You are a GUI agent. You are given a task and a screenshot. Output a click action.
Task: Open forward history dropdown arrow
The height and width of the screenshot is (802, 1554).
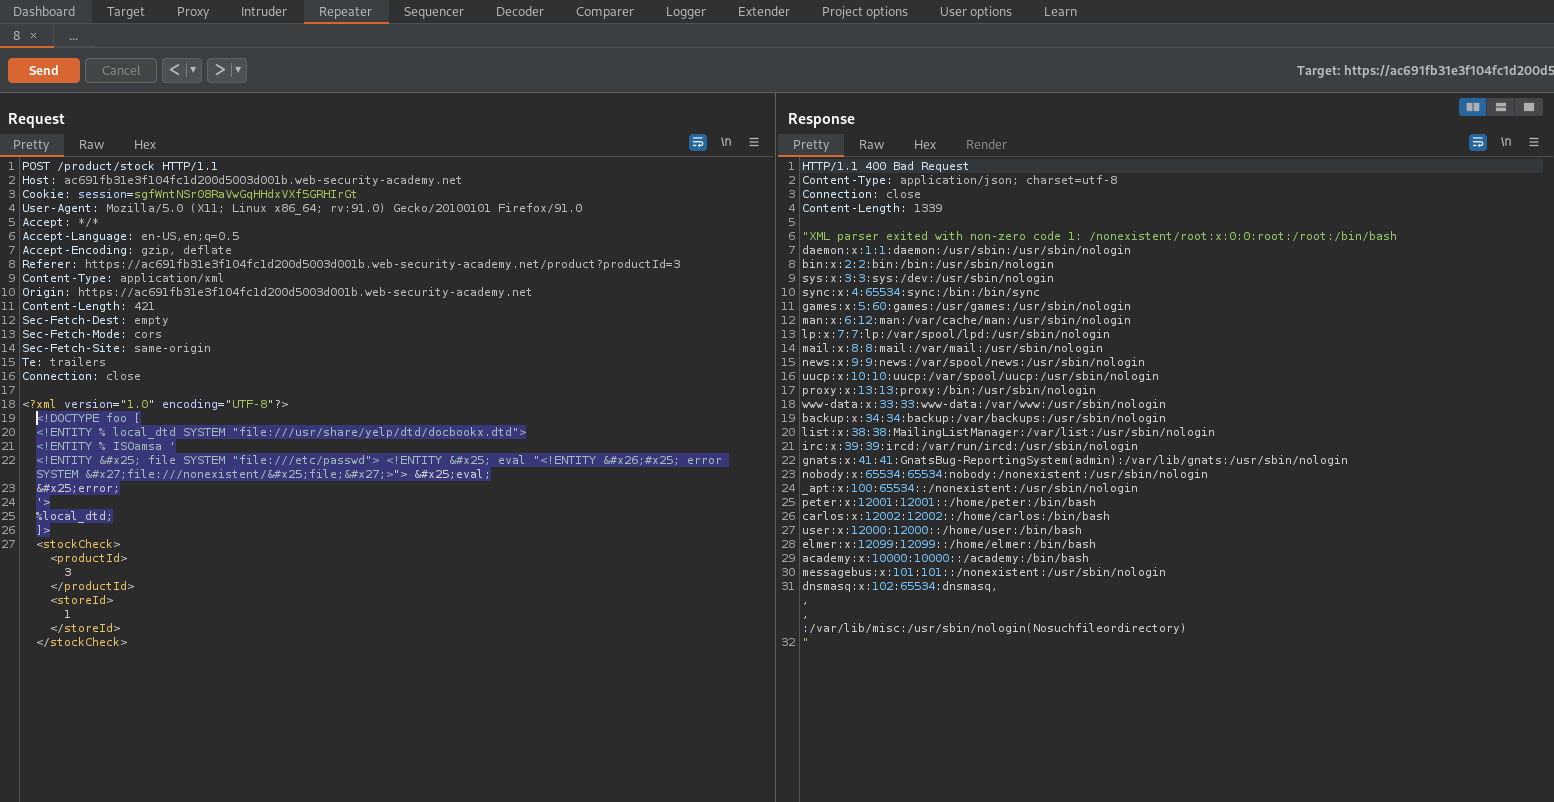(239, 70)
